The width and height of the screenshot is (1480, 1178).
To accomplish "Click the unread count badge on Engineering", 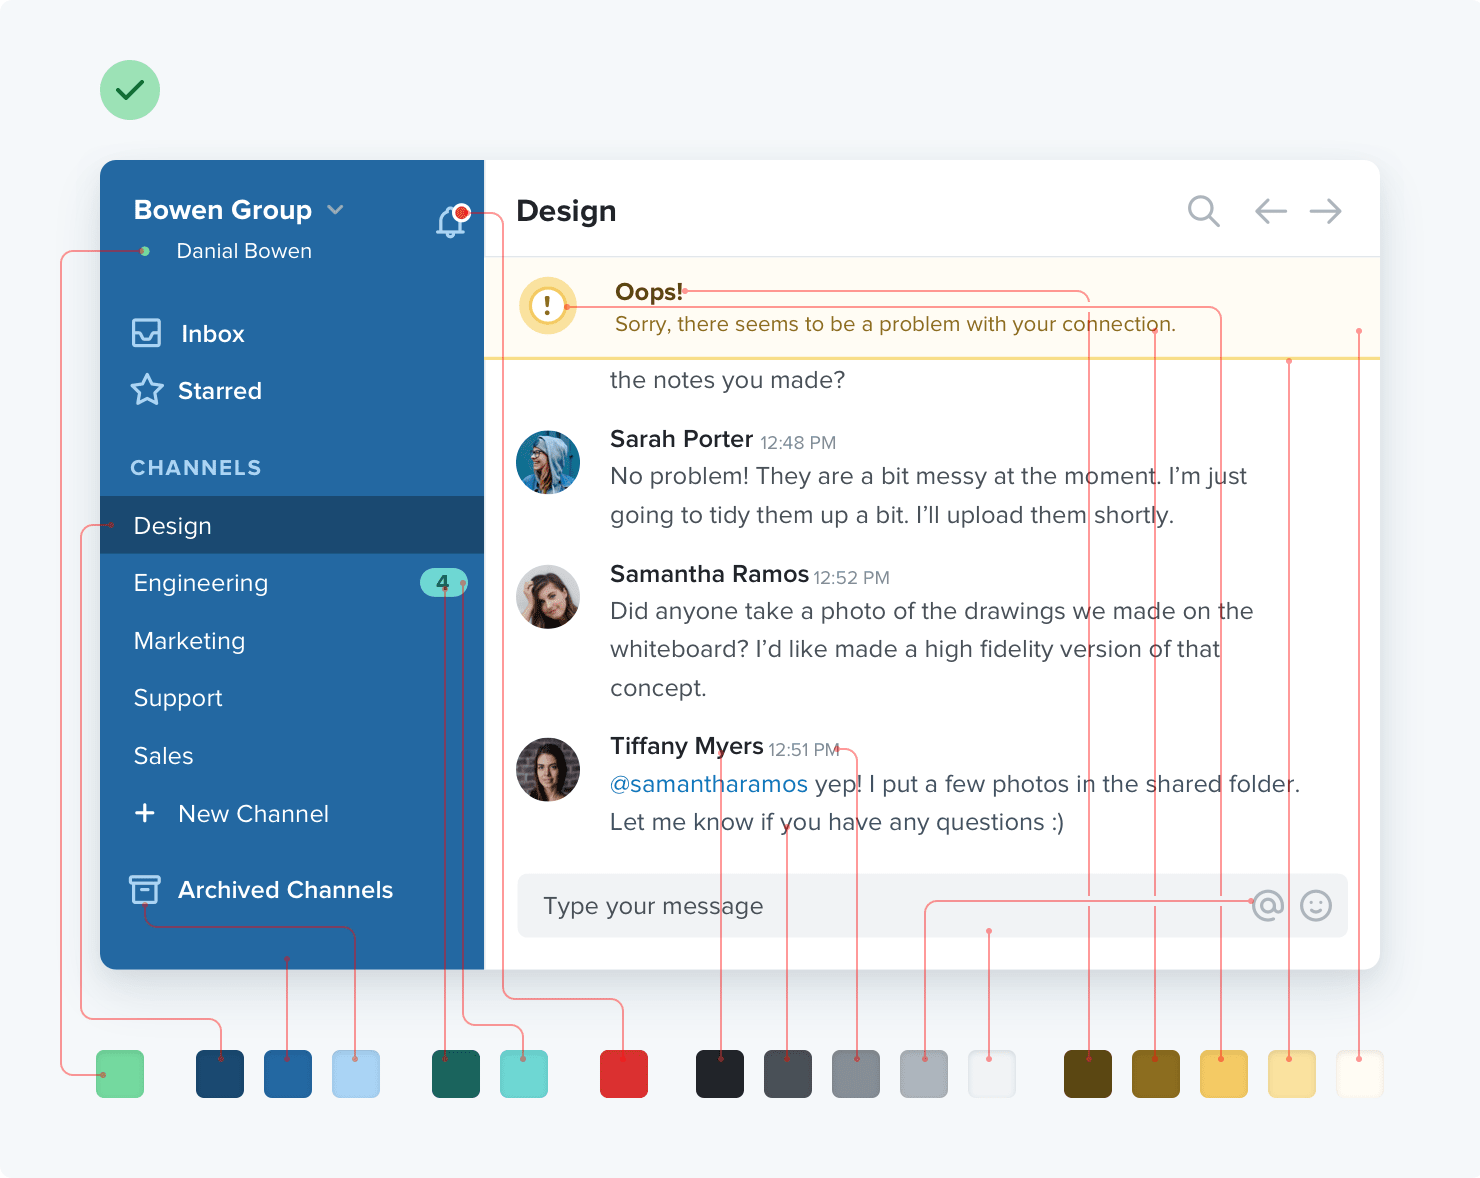I will coord(444,582).
